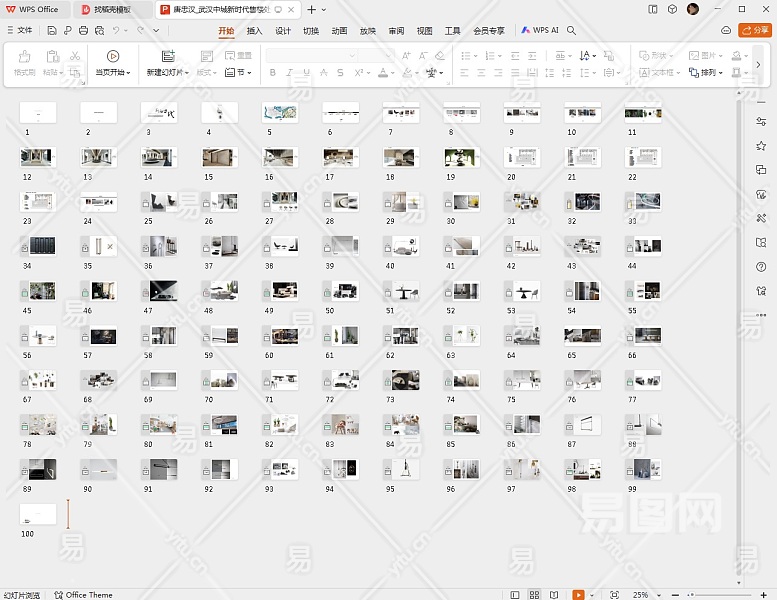Expand slideshow options arrow beside play button
777x600 pixels.
[x=592, y=595]
